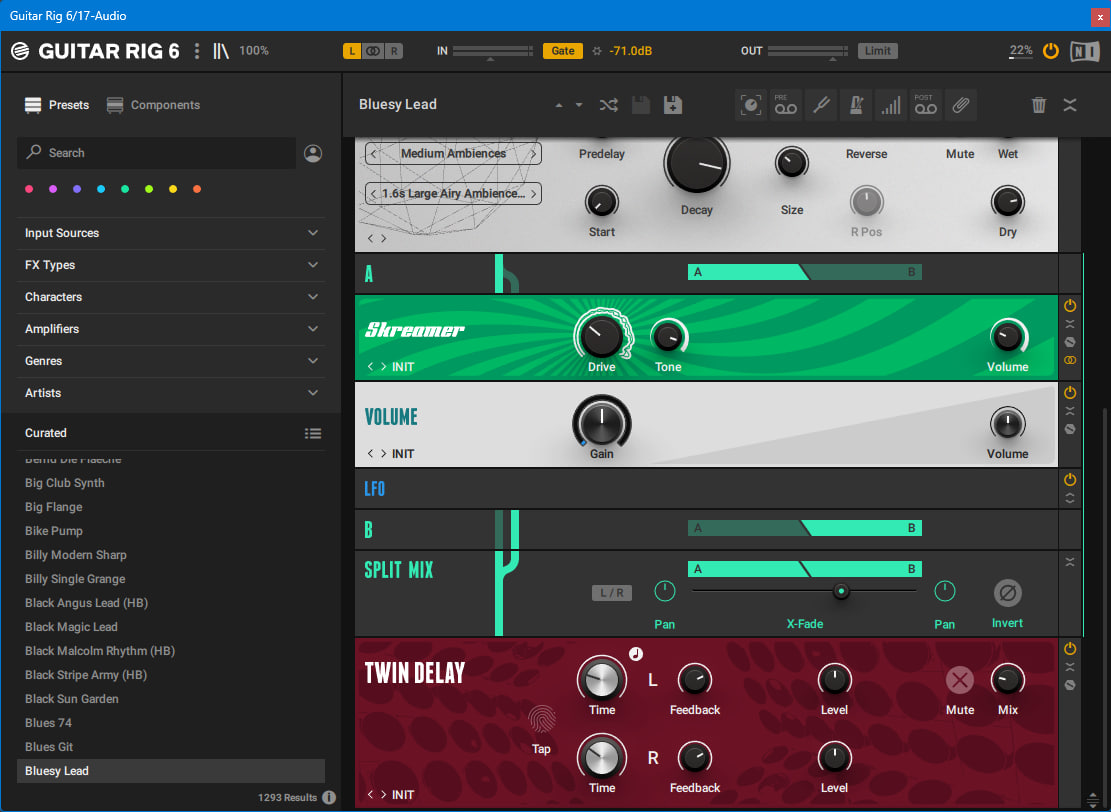Select the Blues 74 preset
Image resolution: width=1111 pixels, height=812 pixels.
171,723
